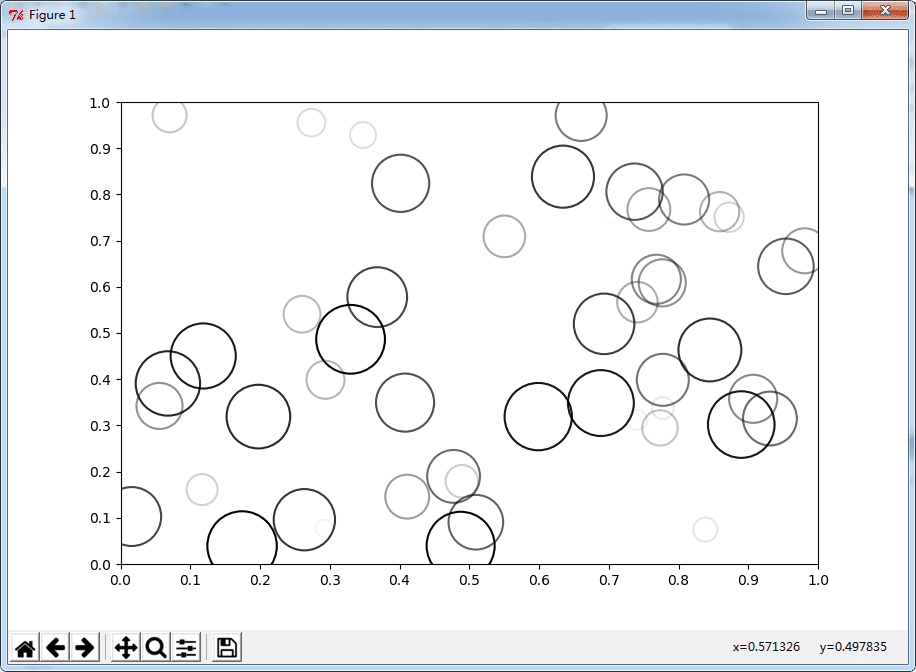The width and height of the screenshot is (916, 672).
Task: Click the y-axis tick label 0.9
Action: pos(100,148)
